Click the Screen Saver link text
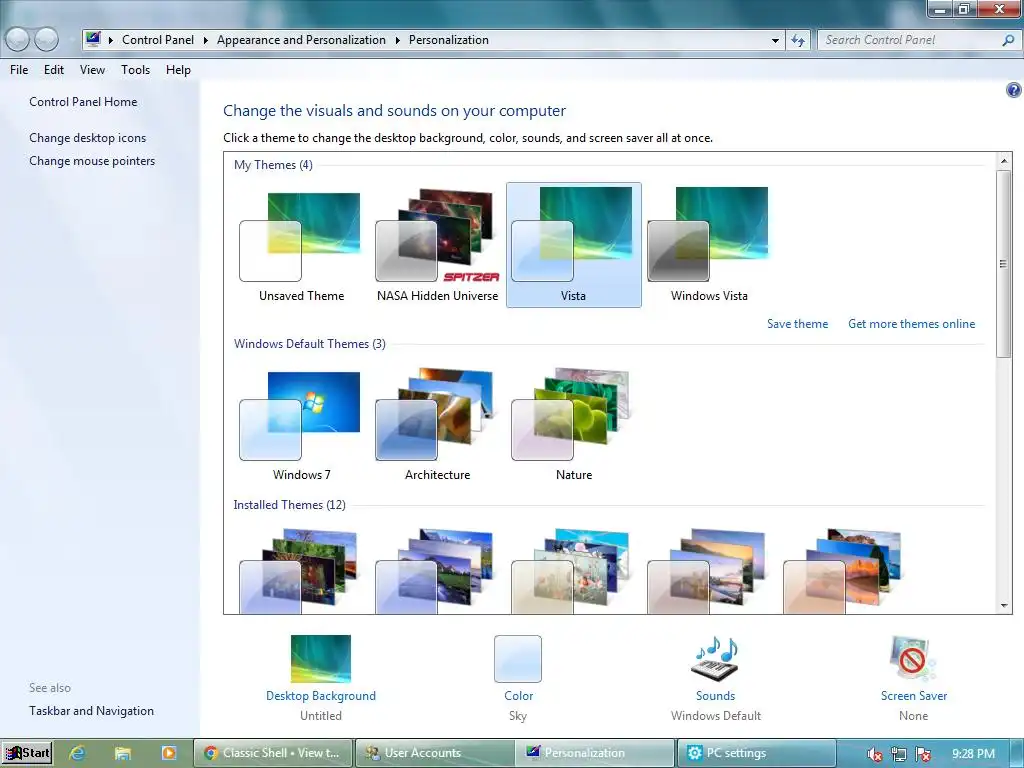Image resolution: width=1024 pixels, height=768 pixels. point(913,696)
